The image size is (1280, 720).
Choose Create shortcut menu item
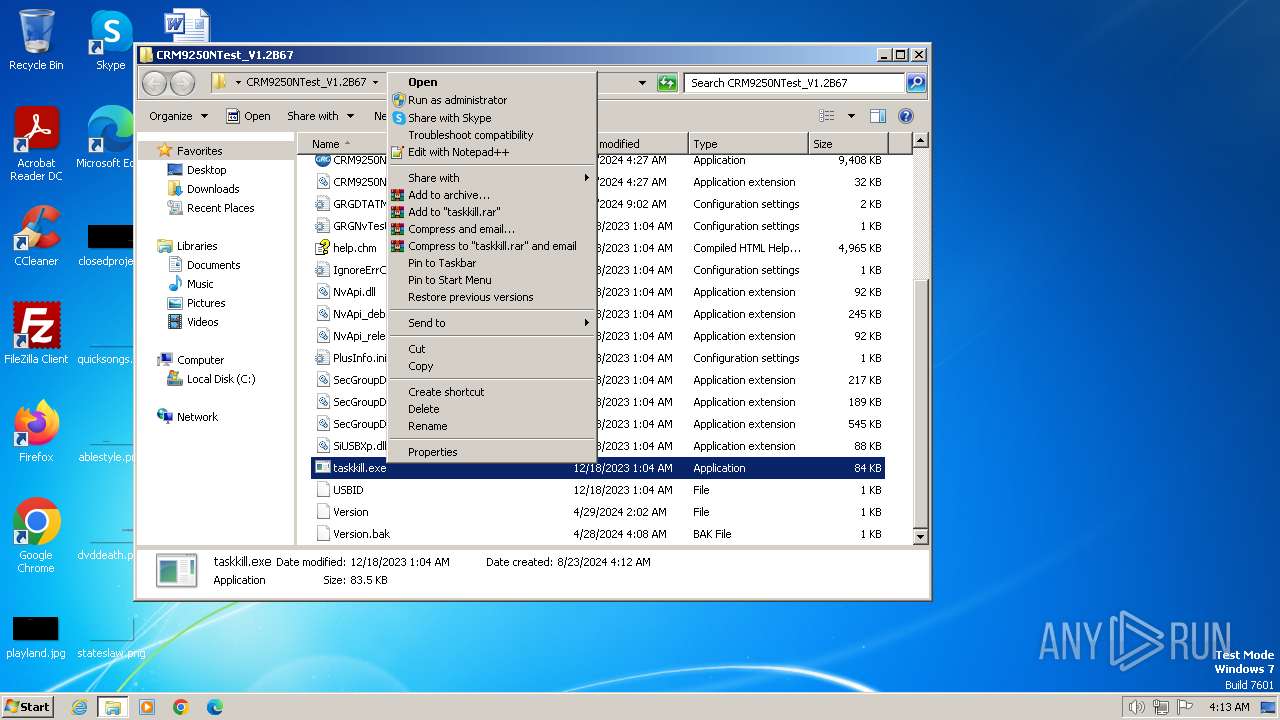pos(445,392)
